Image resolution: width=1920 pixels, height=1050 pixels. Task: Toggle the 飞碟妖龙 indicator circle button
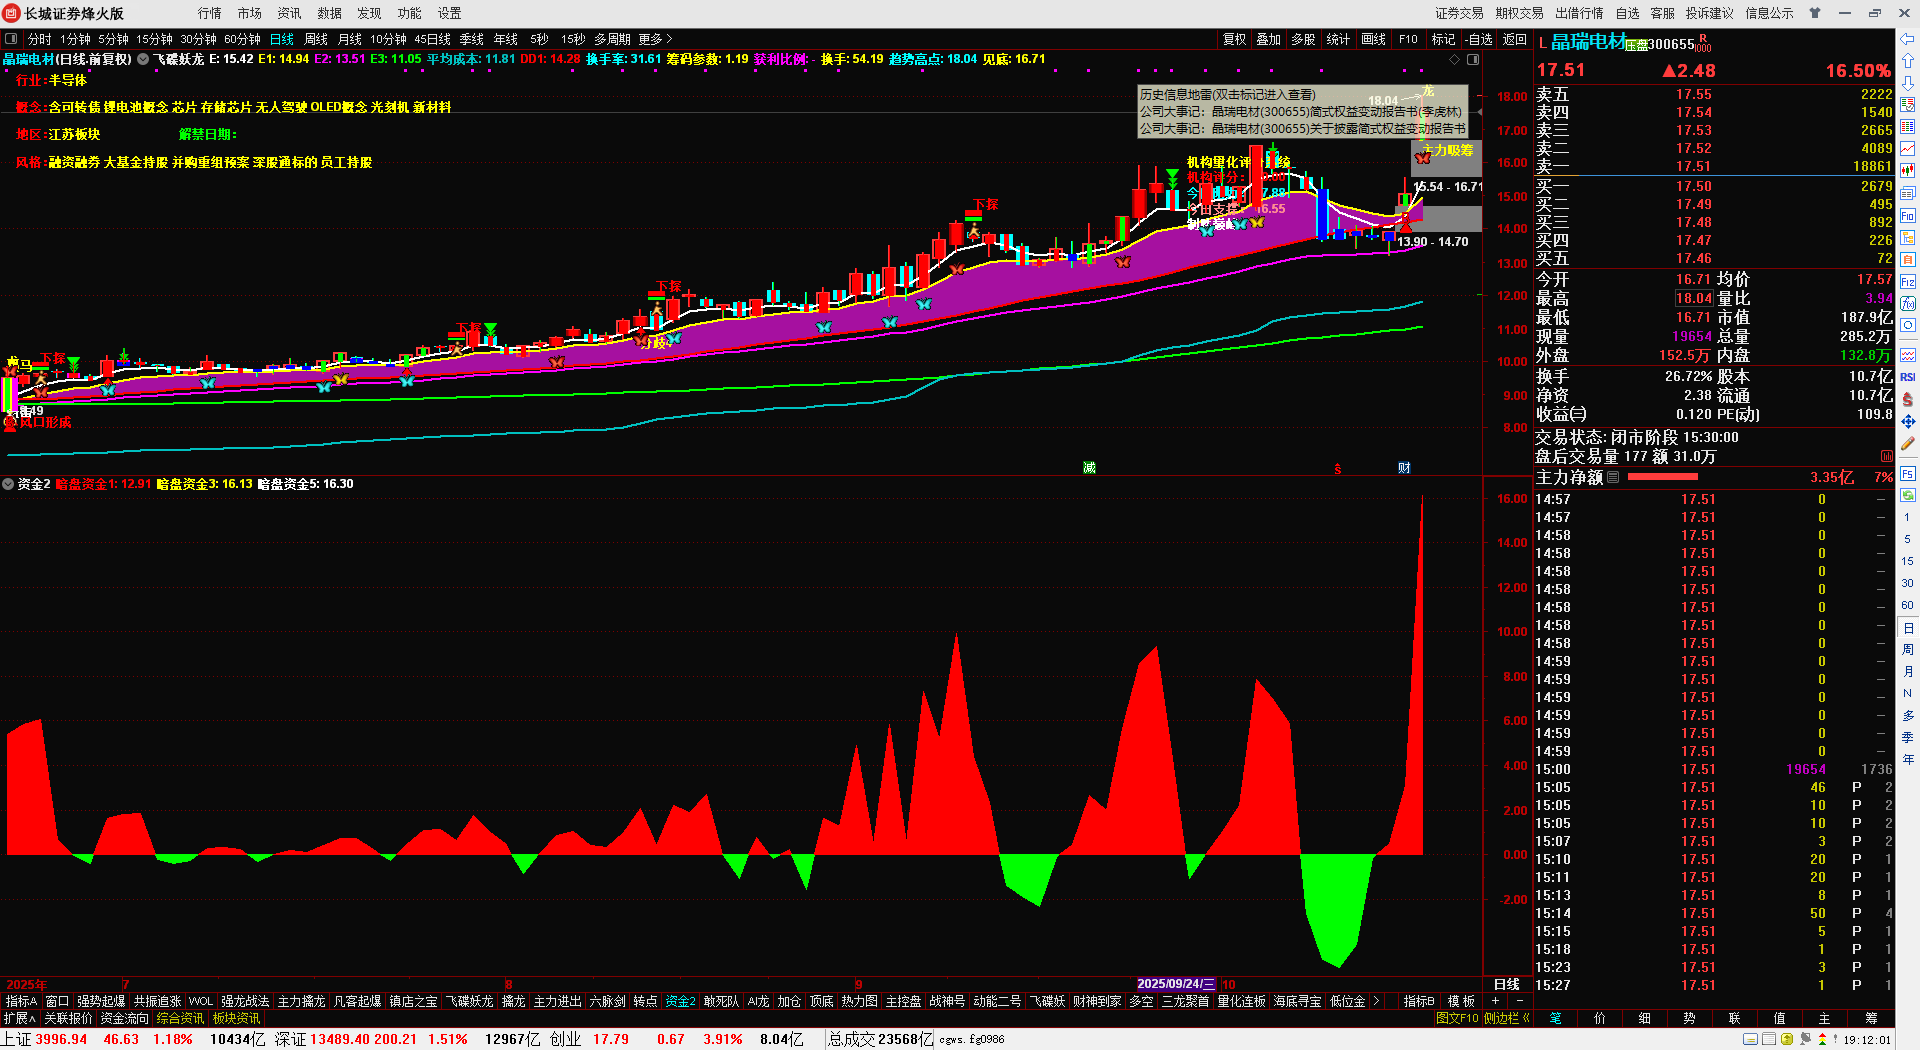click(143, 59)
